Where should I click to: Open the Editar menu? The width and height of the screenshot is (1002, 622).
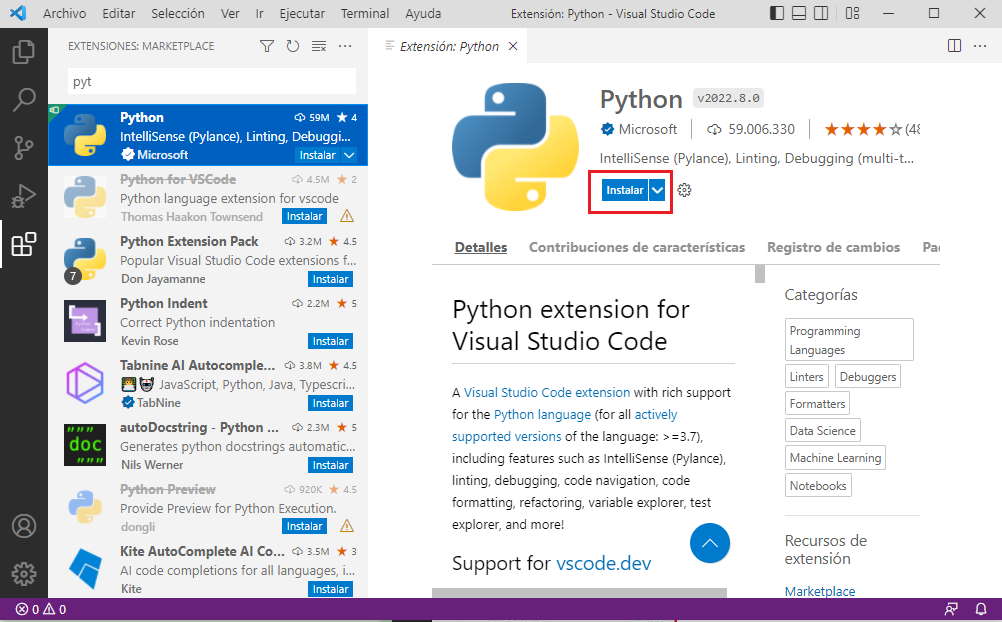(x=119, y=13)
